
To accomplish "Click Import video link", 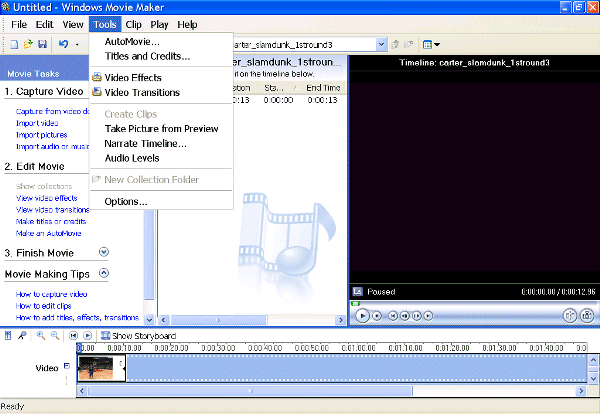I will pos(37,123).
